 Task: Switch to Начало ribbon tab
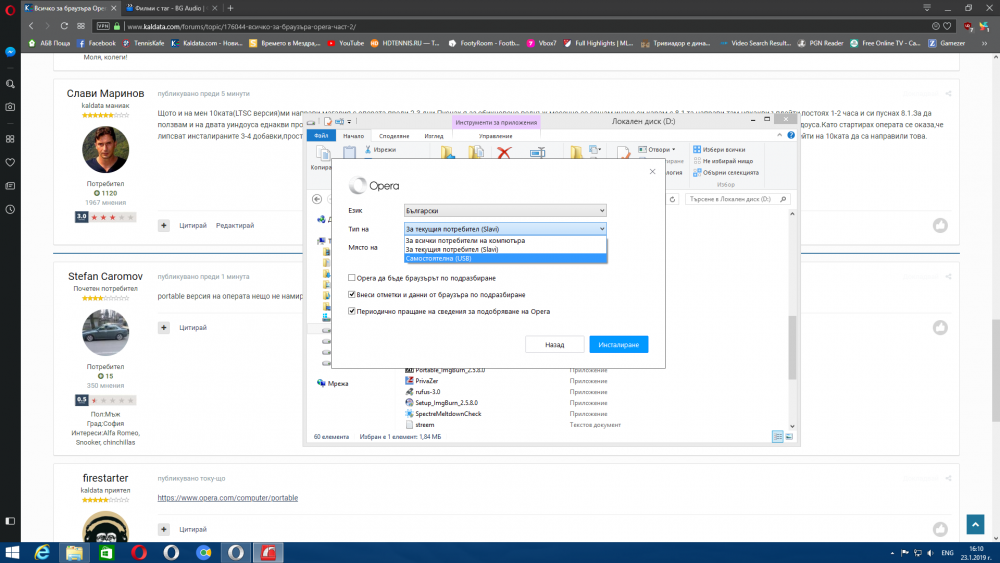[x=353, y=136]
